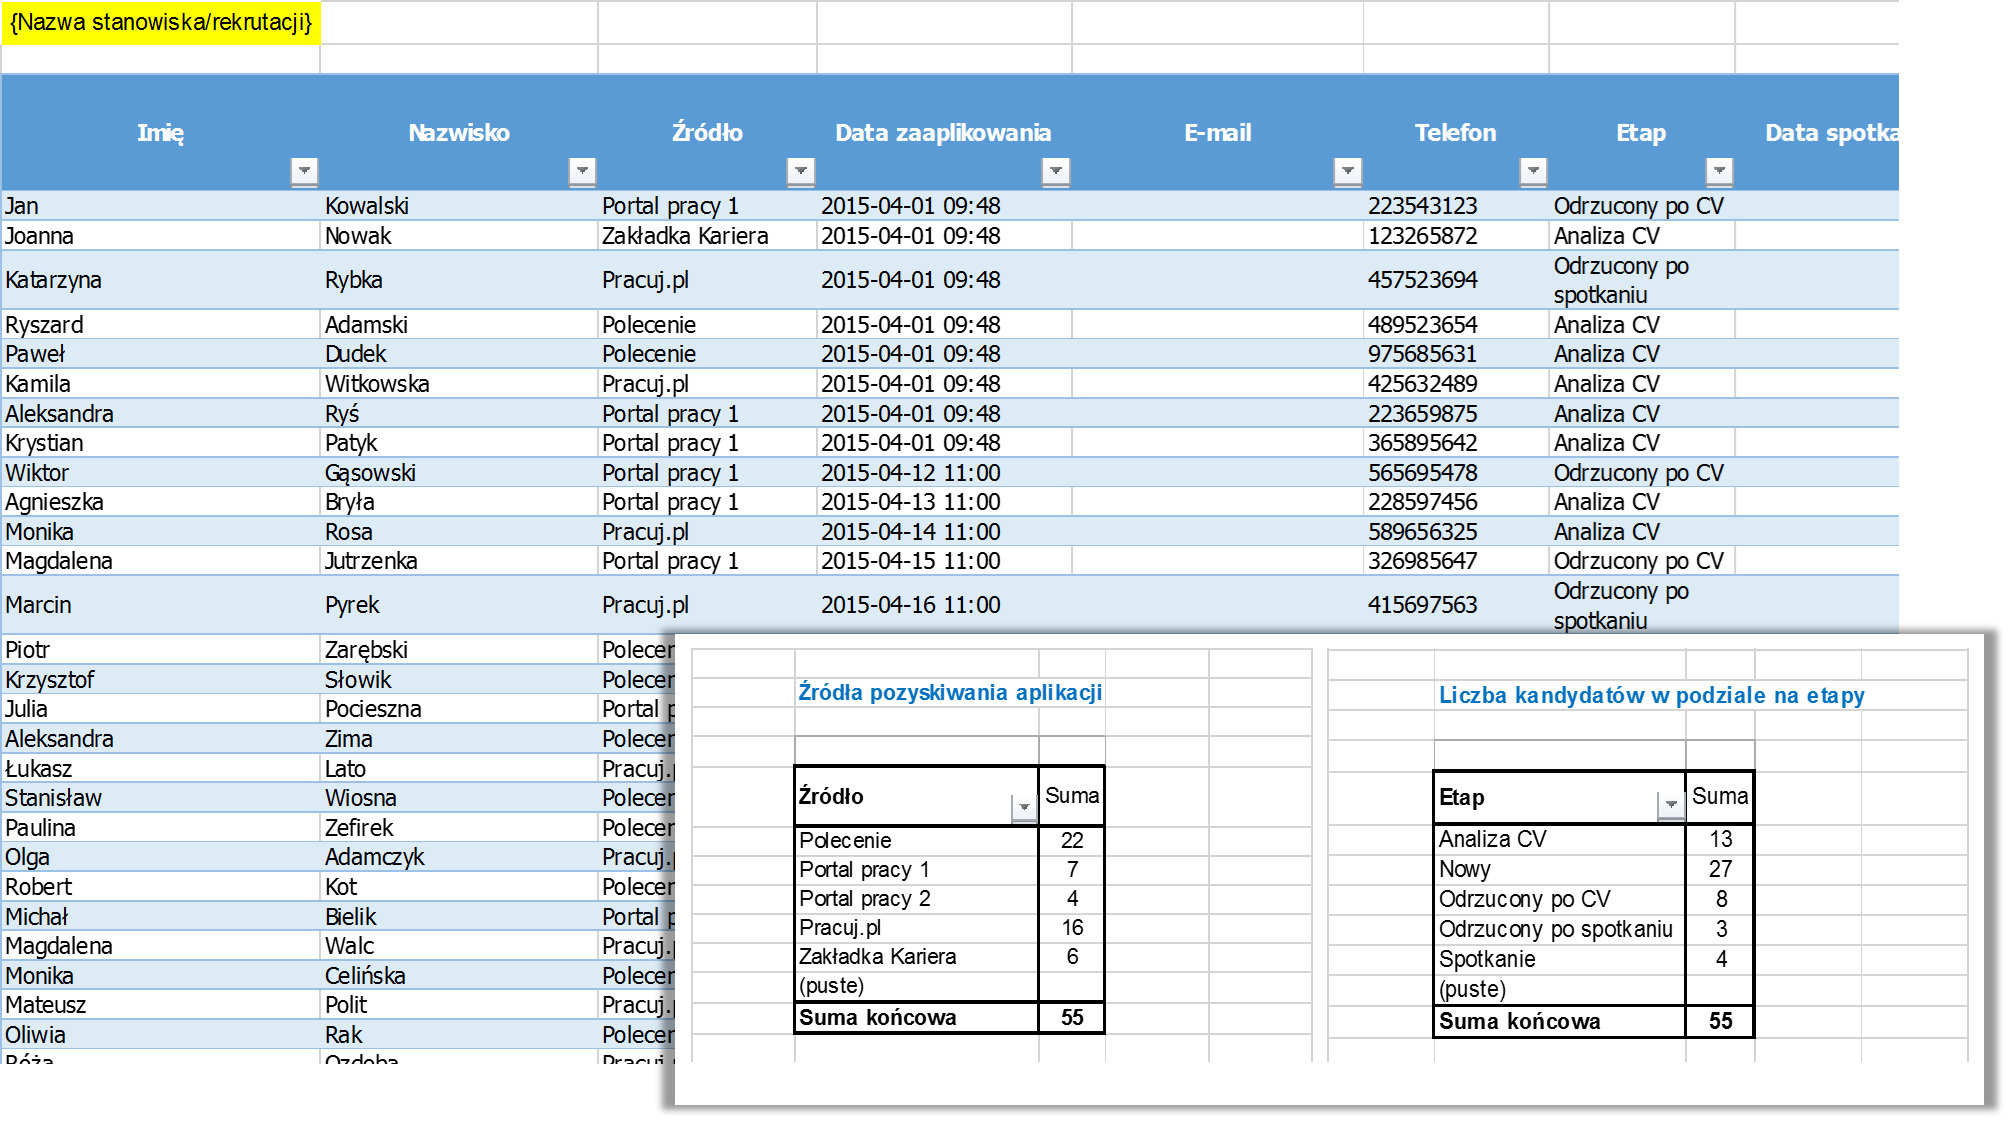Click the Gąsowski surname cell
This screenshot has height=1121, width=2008.
[459, 473]
